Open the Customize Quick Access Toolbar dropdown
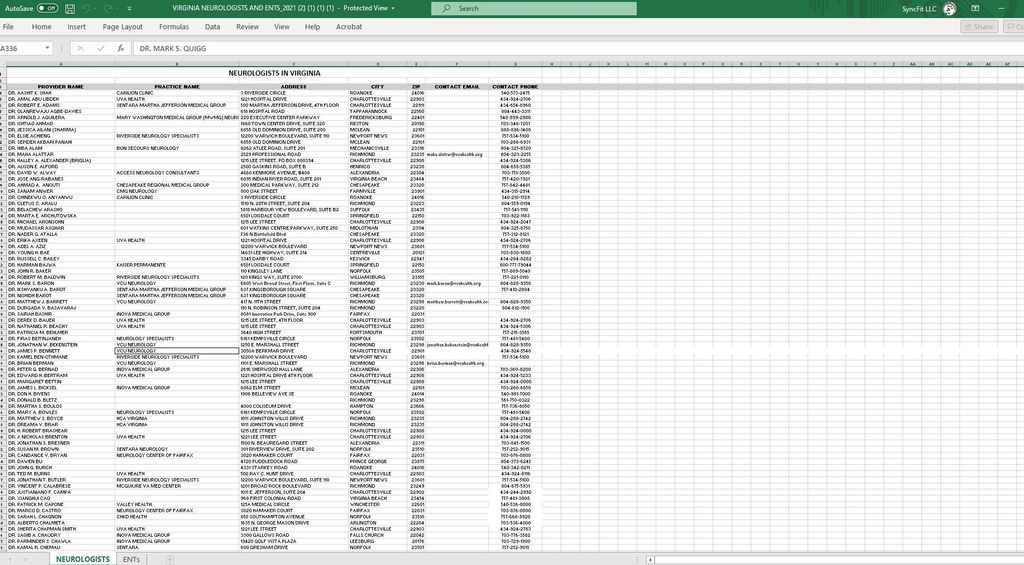Viewport: 1024px width, 565px height. (129, 8)
